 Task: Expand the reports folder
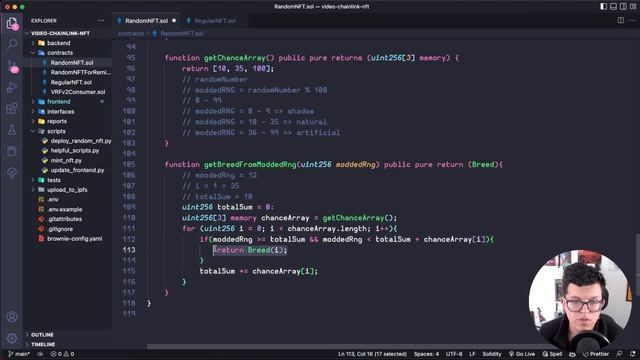(57, 121)
